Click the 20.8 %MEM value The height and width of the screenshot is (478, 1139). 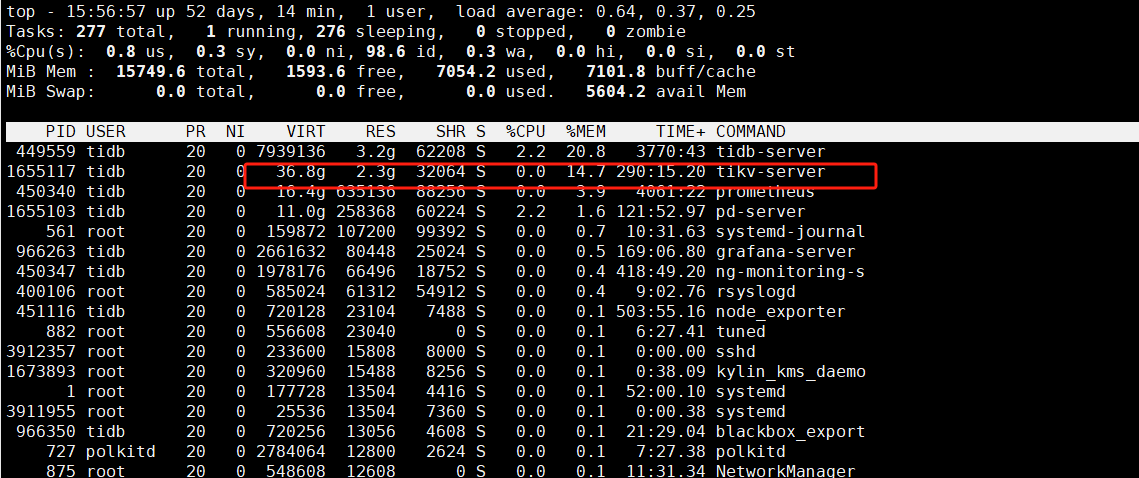(586, 152)
